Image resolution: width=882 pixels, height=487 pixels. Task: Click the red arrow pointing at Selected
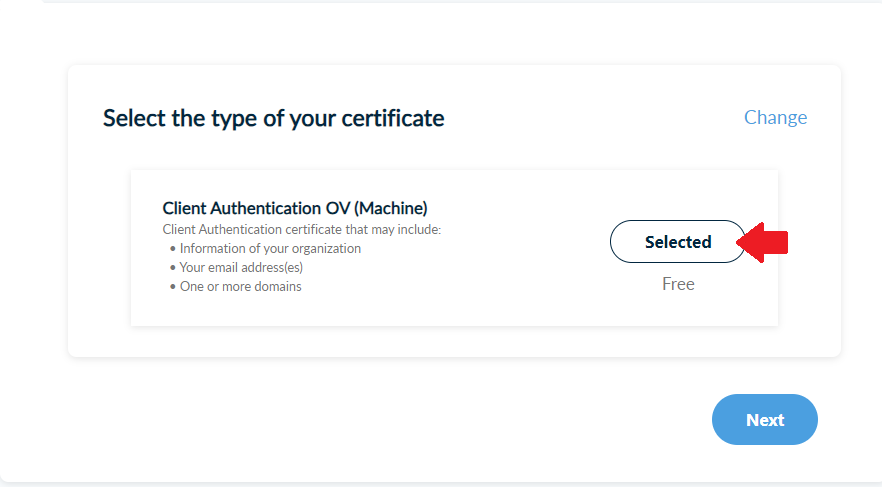click(x=763, y=242)
